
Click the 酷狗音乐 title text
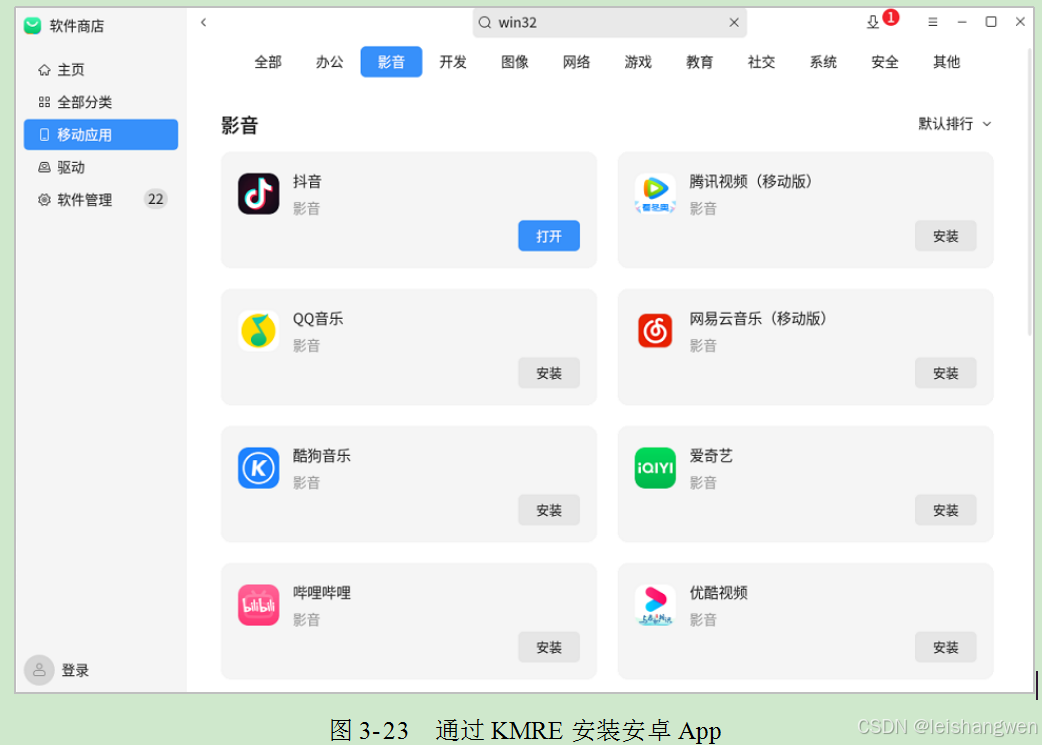pos(322,455)
